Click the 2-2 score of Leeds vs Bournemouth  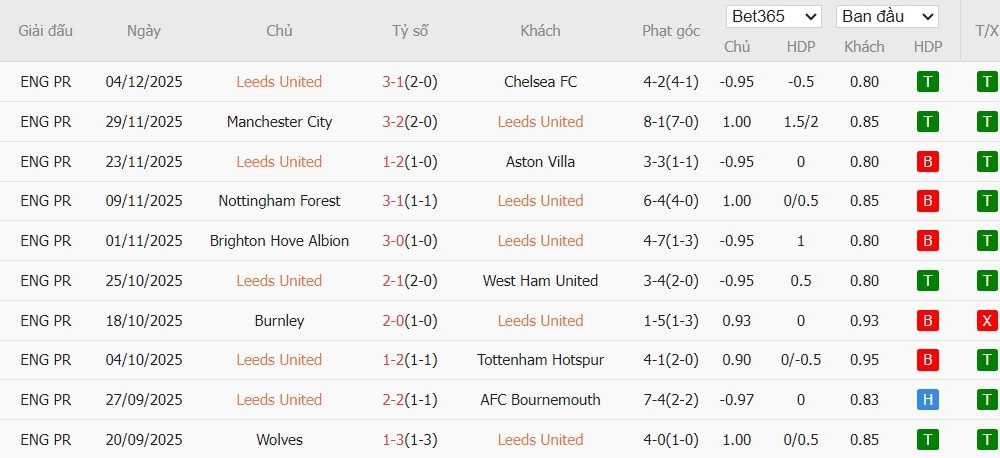point(392,400)
